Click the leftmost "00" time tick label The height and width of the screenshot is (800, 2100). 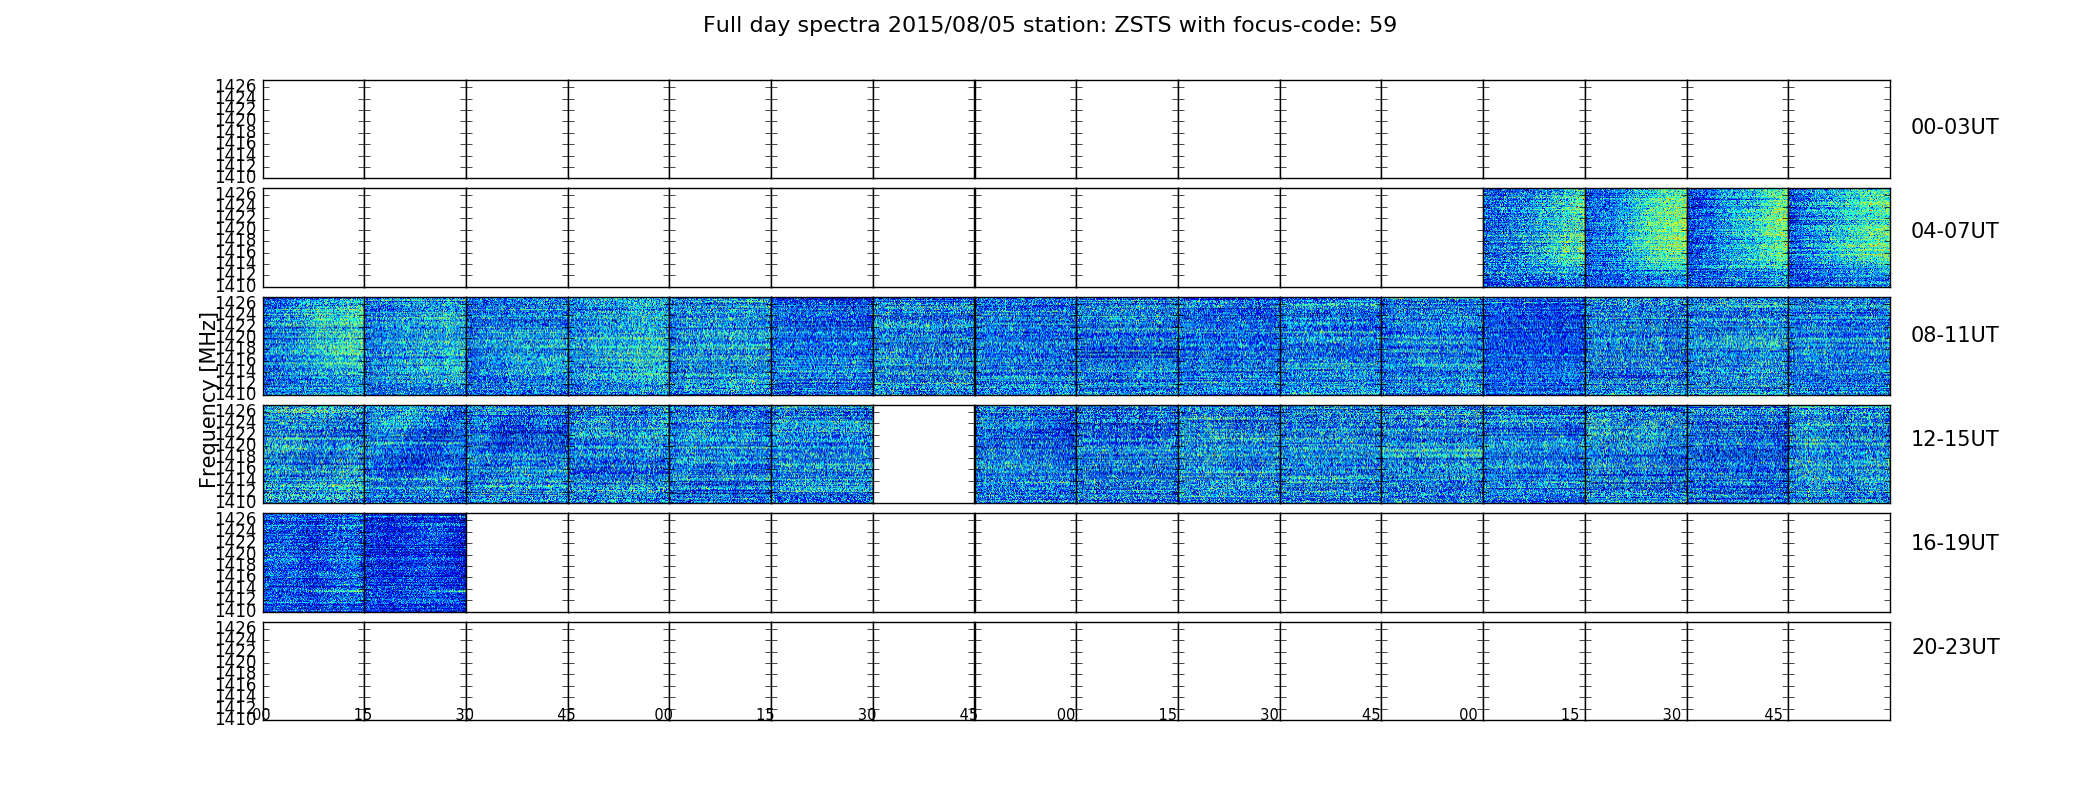[x=261, y=715]
